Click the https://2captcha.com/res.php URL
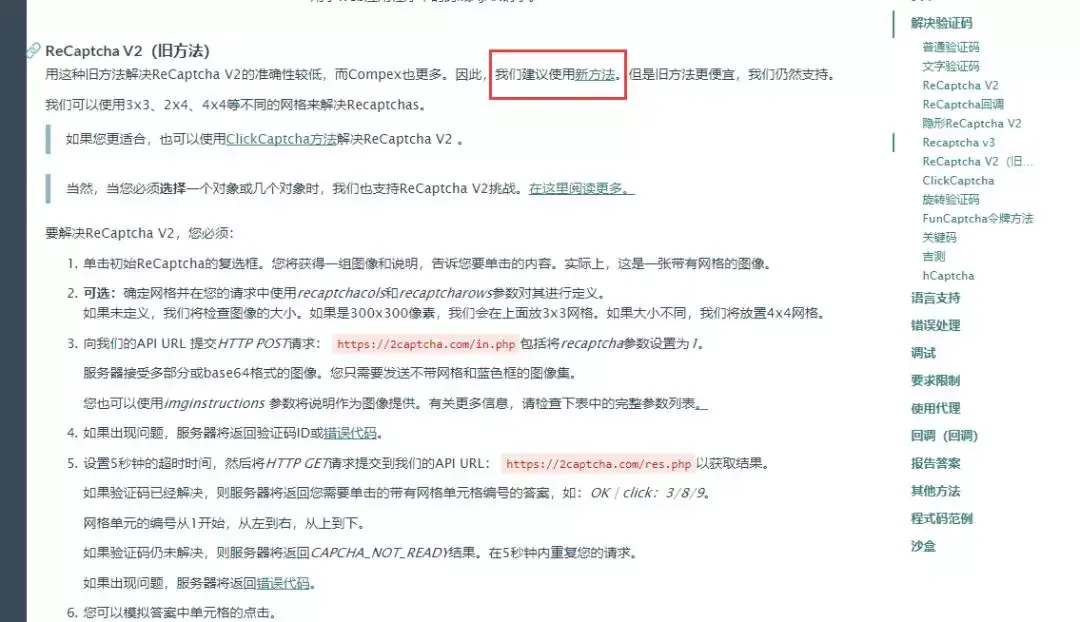Image resolution: width=1080 pixels, height=622 pixels. click(598, 464)
